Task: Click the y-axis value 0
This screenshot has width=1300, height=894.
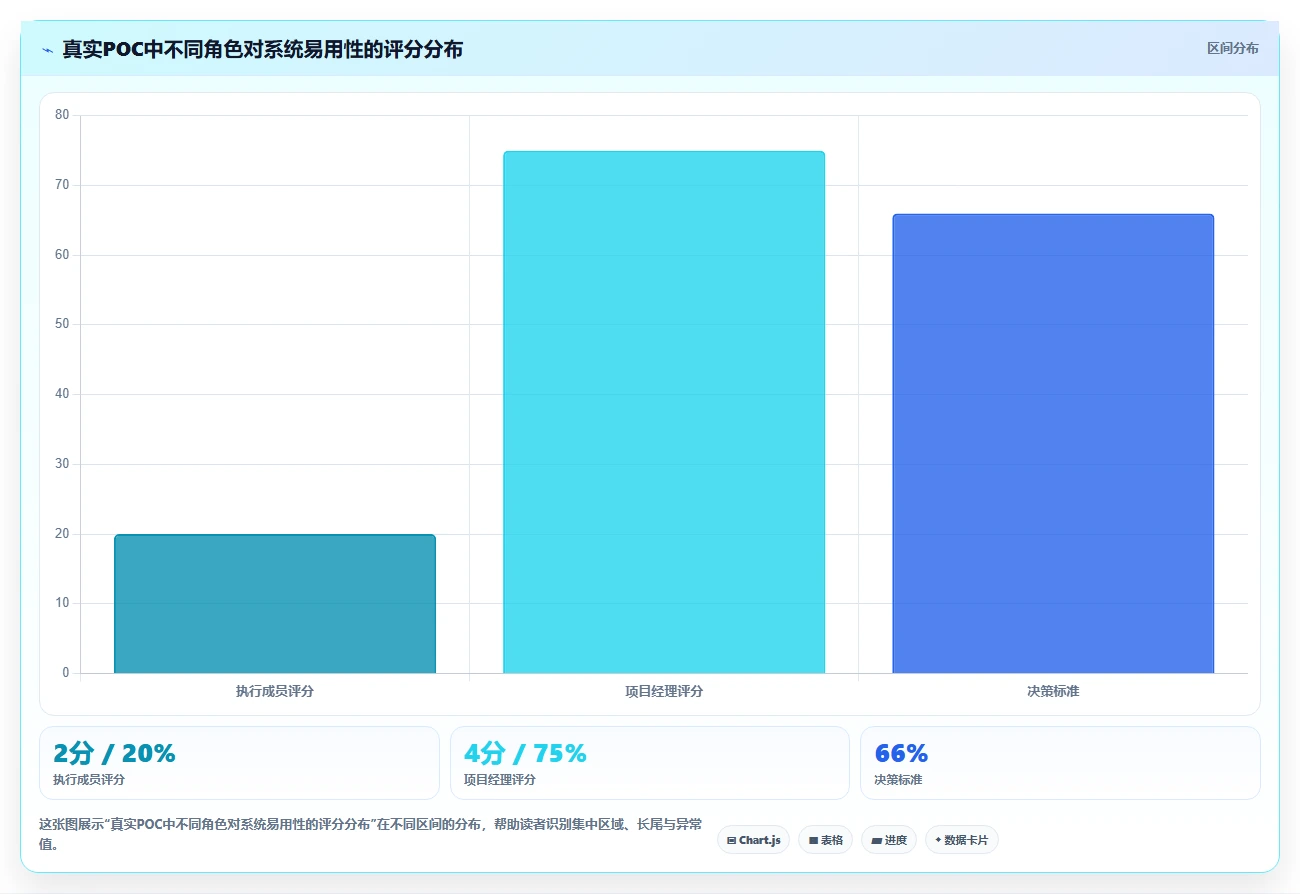Action: coord(66,673)
